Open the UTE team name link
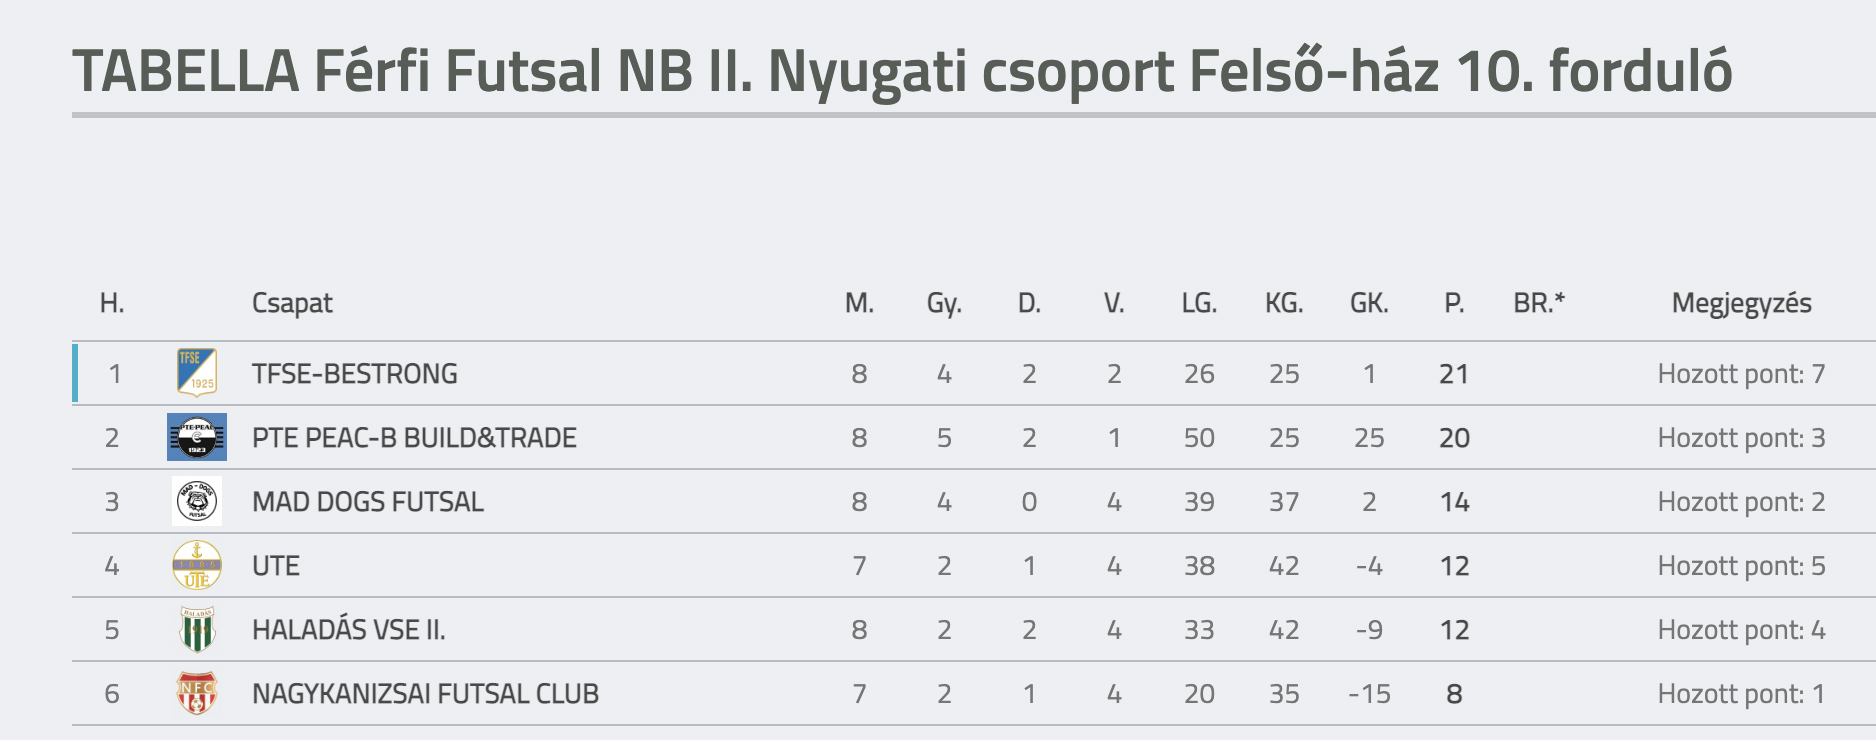 click(x=275, y=566)
